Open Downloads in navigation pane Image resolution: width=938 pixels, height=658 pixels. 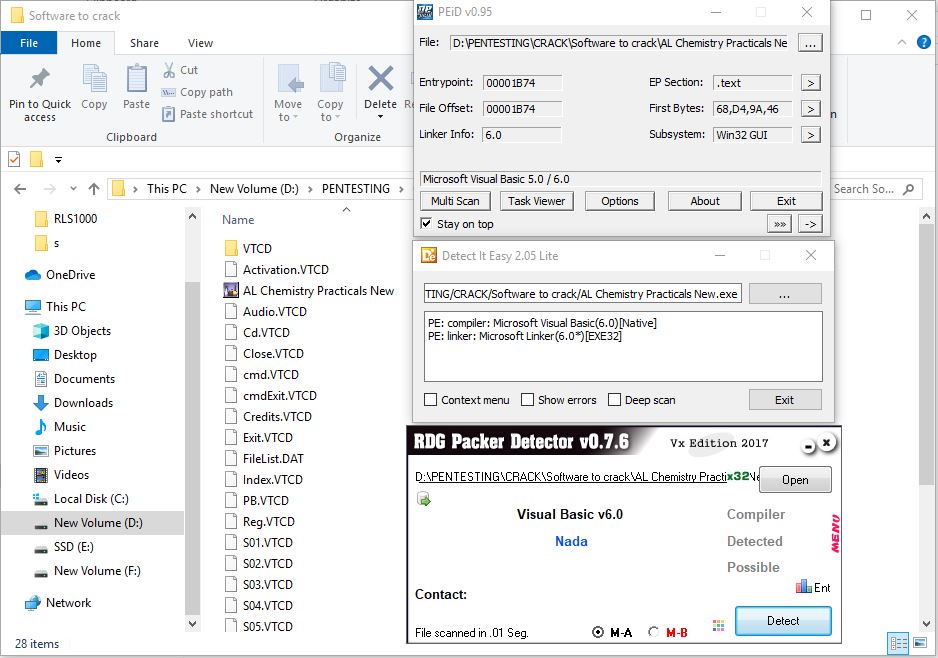pos(73,403)
